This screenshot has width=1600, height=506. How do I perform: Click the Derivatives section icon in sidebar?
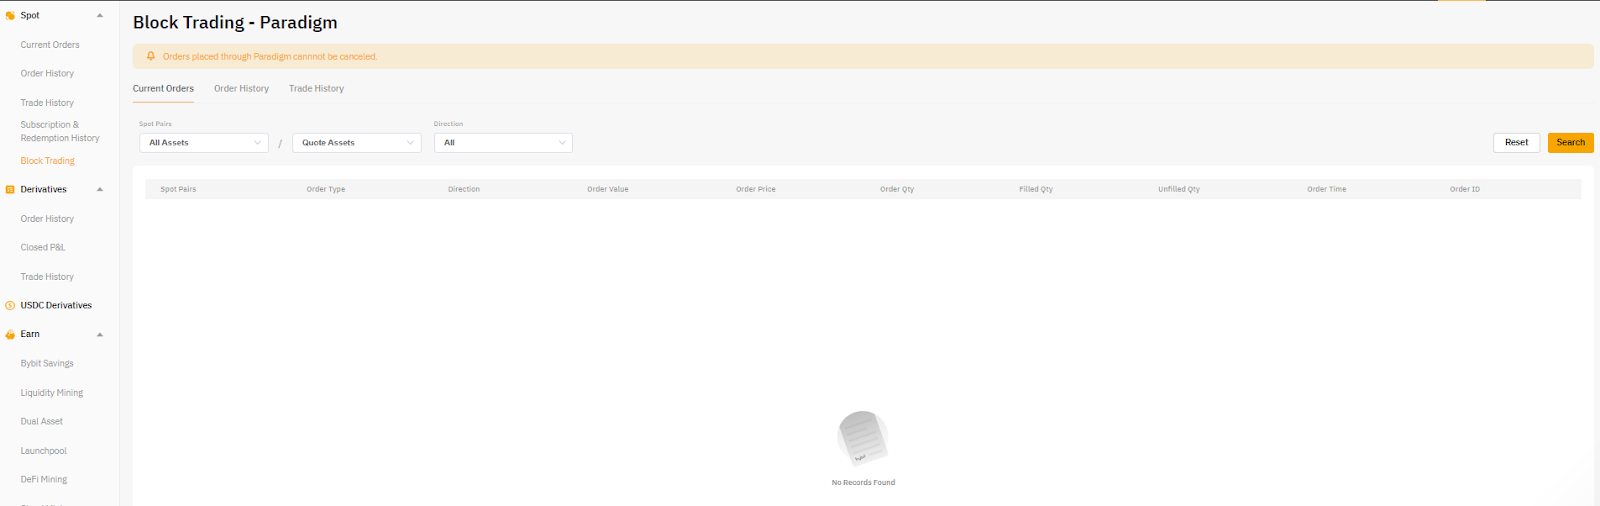point(10,190)
